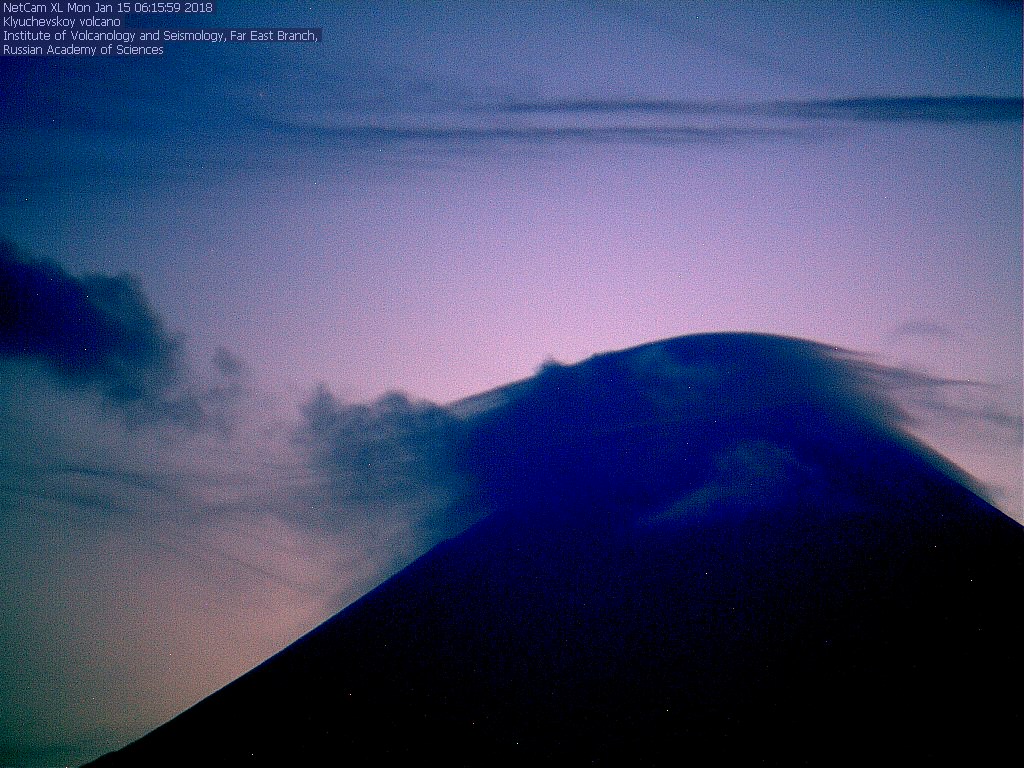Screen dimensions: 1024x768
Task: Click the 'Klyuchevskoy volcano' caption text
Action: coord(61,22)
